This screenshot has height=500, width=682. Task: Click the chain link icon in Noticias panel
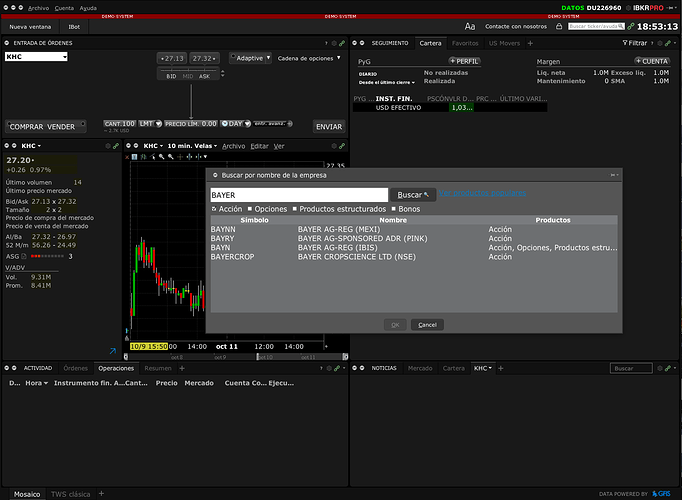[668, 368]
